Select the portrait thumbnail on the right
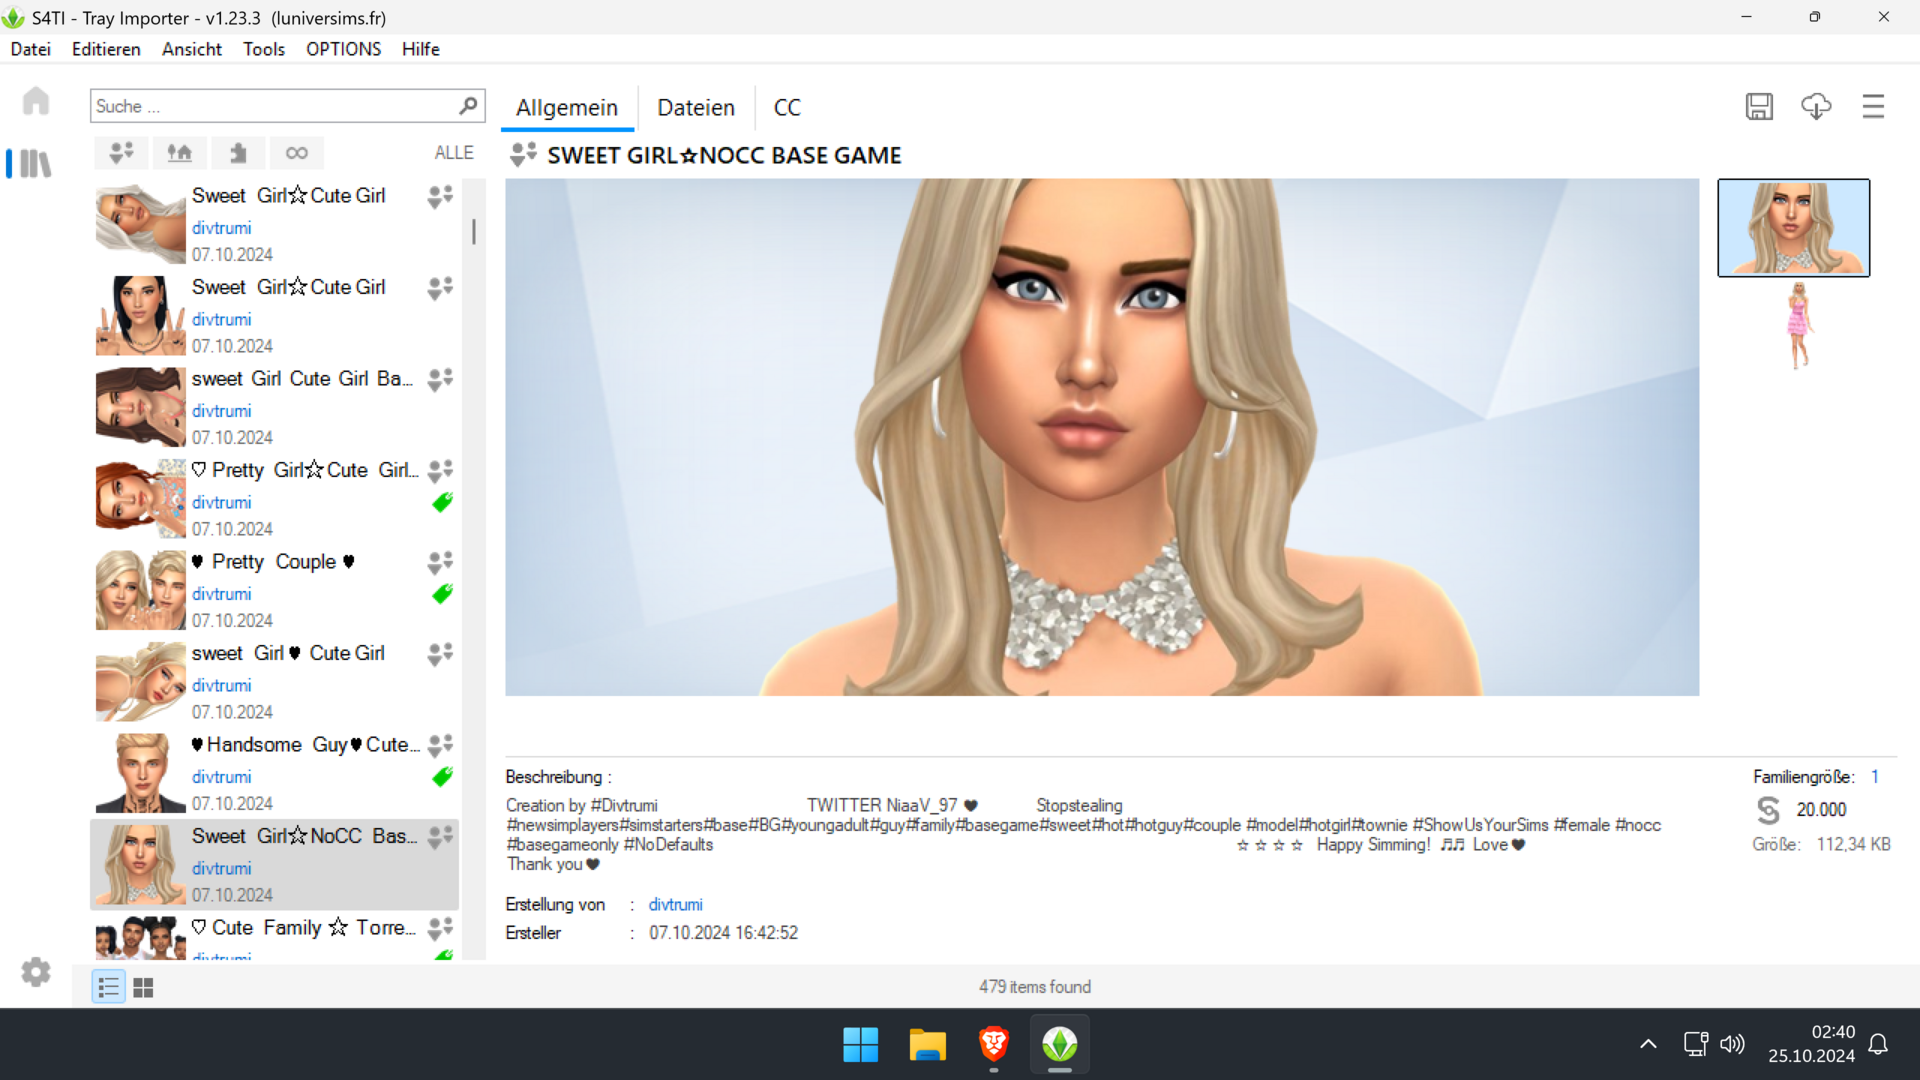Image resolution: width=1920 pixels, height=1080 pixels. 1794,228
